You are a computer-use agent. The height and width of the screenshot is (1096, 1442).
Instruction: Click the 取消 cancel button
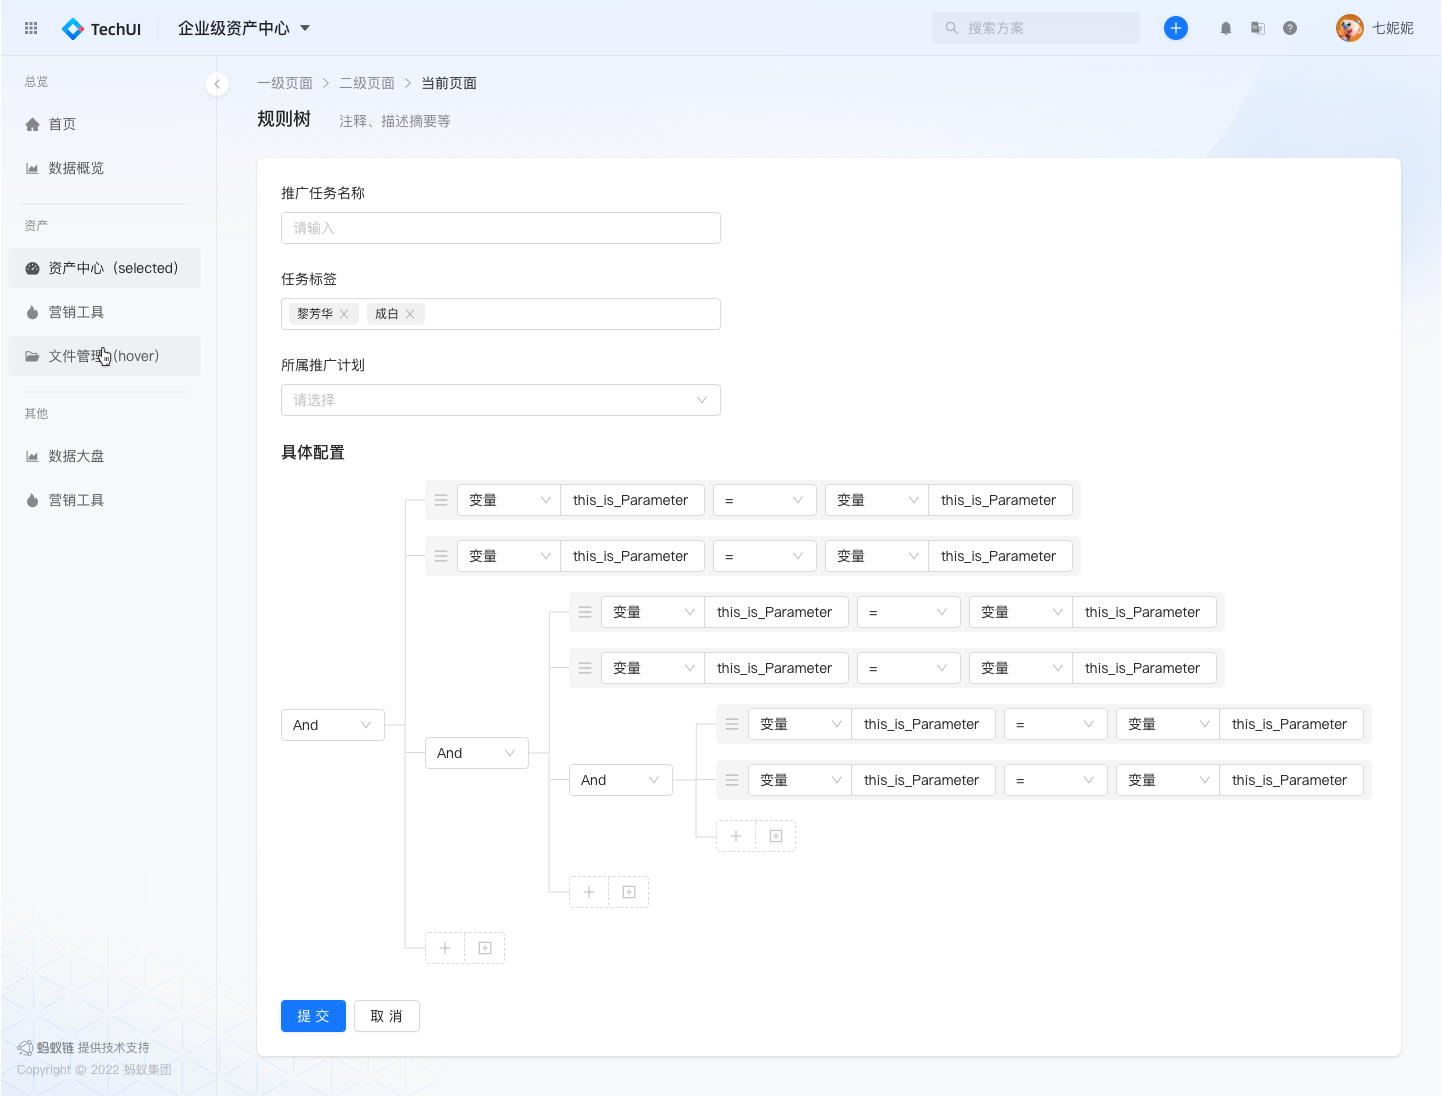click(387, 1016)
